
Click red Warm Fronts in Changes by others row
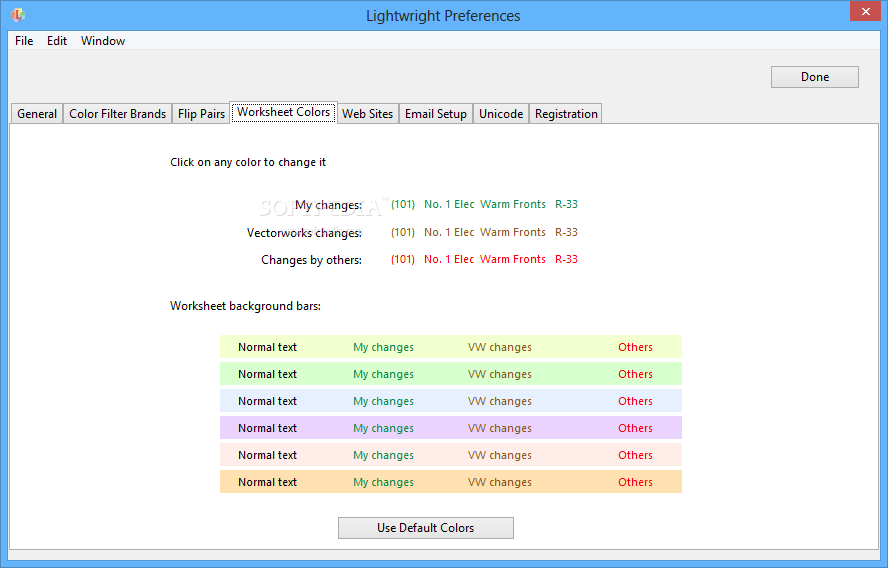tap(513, 259)
